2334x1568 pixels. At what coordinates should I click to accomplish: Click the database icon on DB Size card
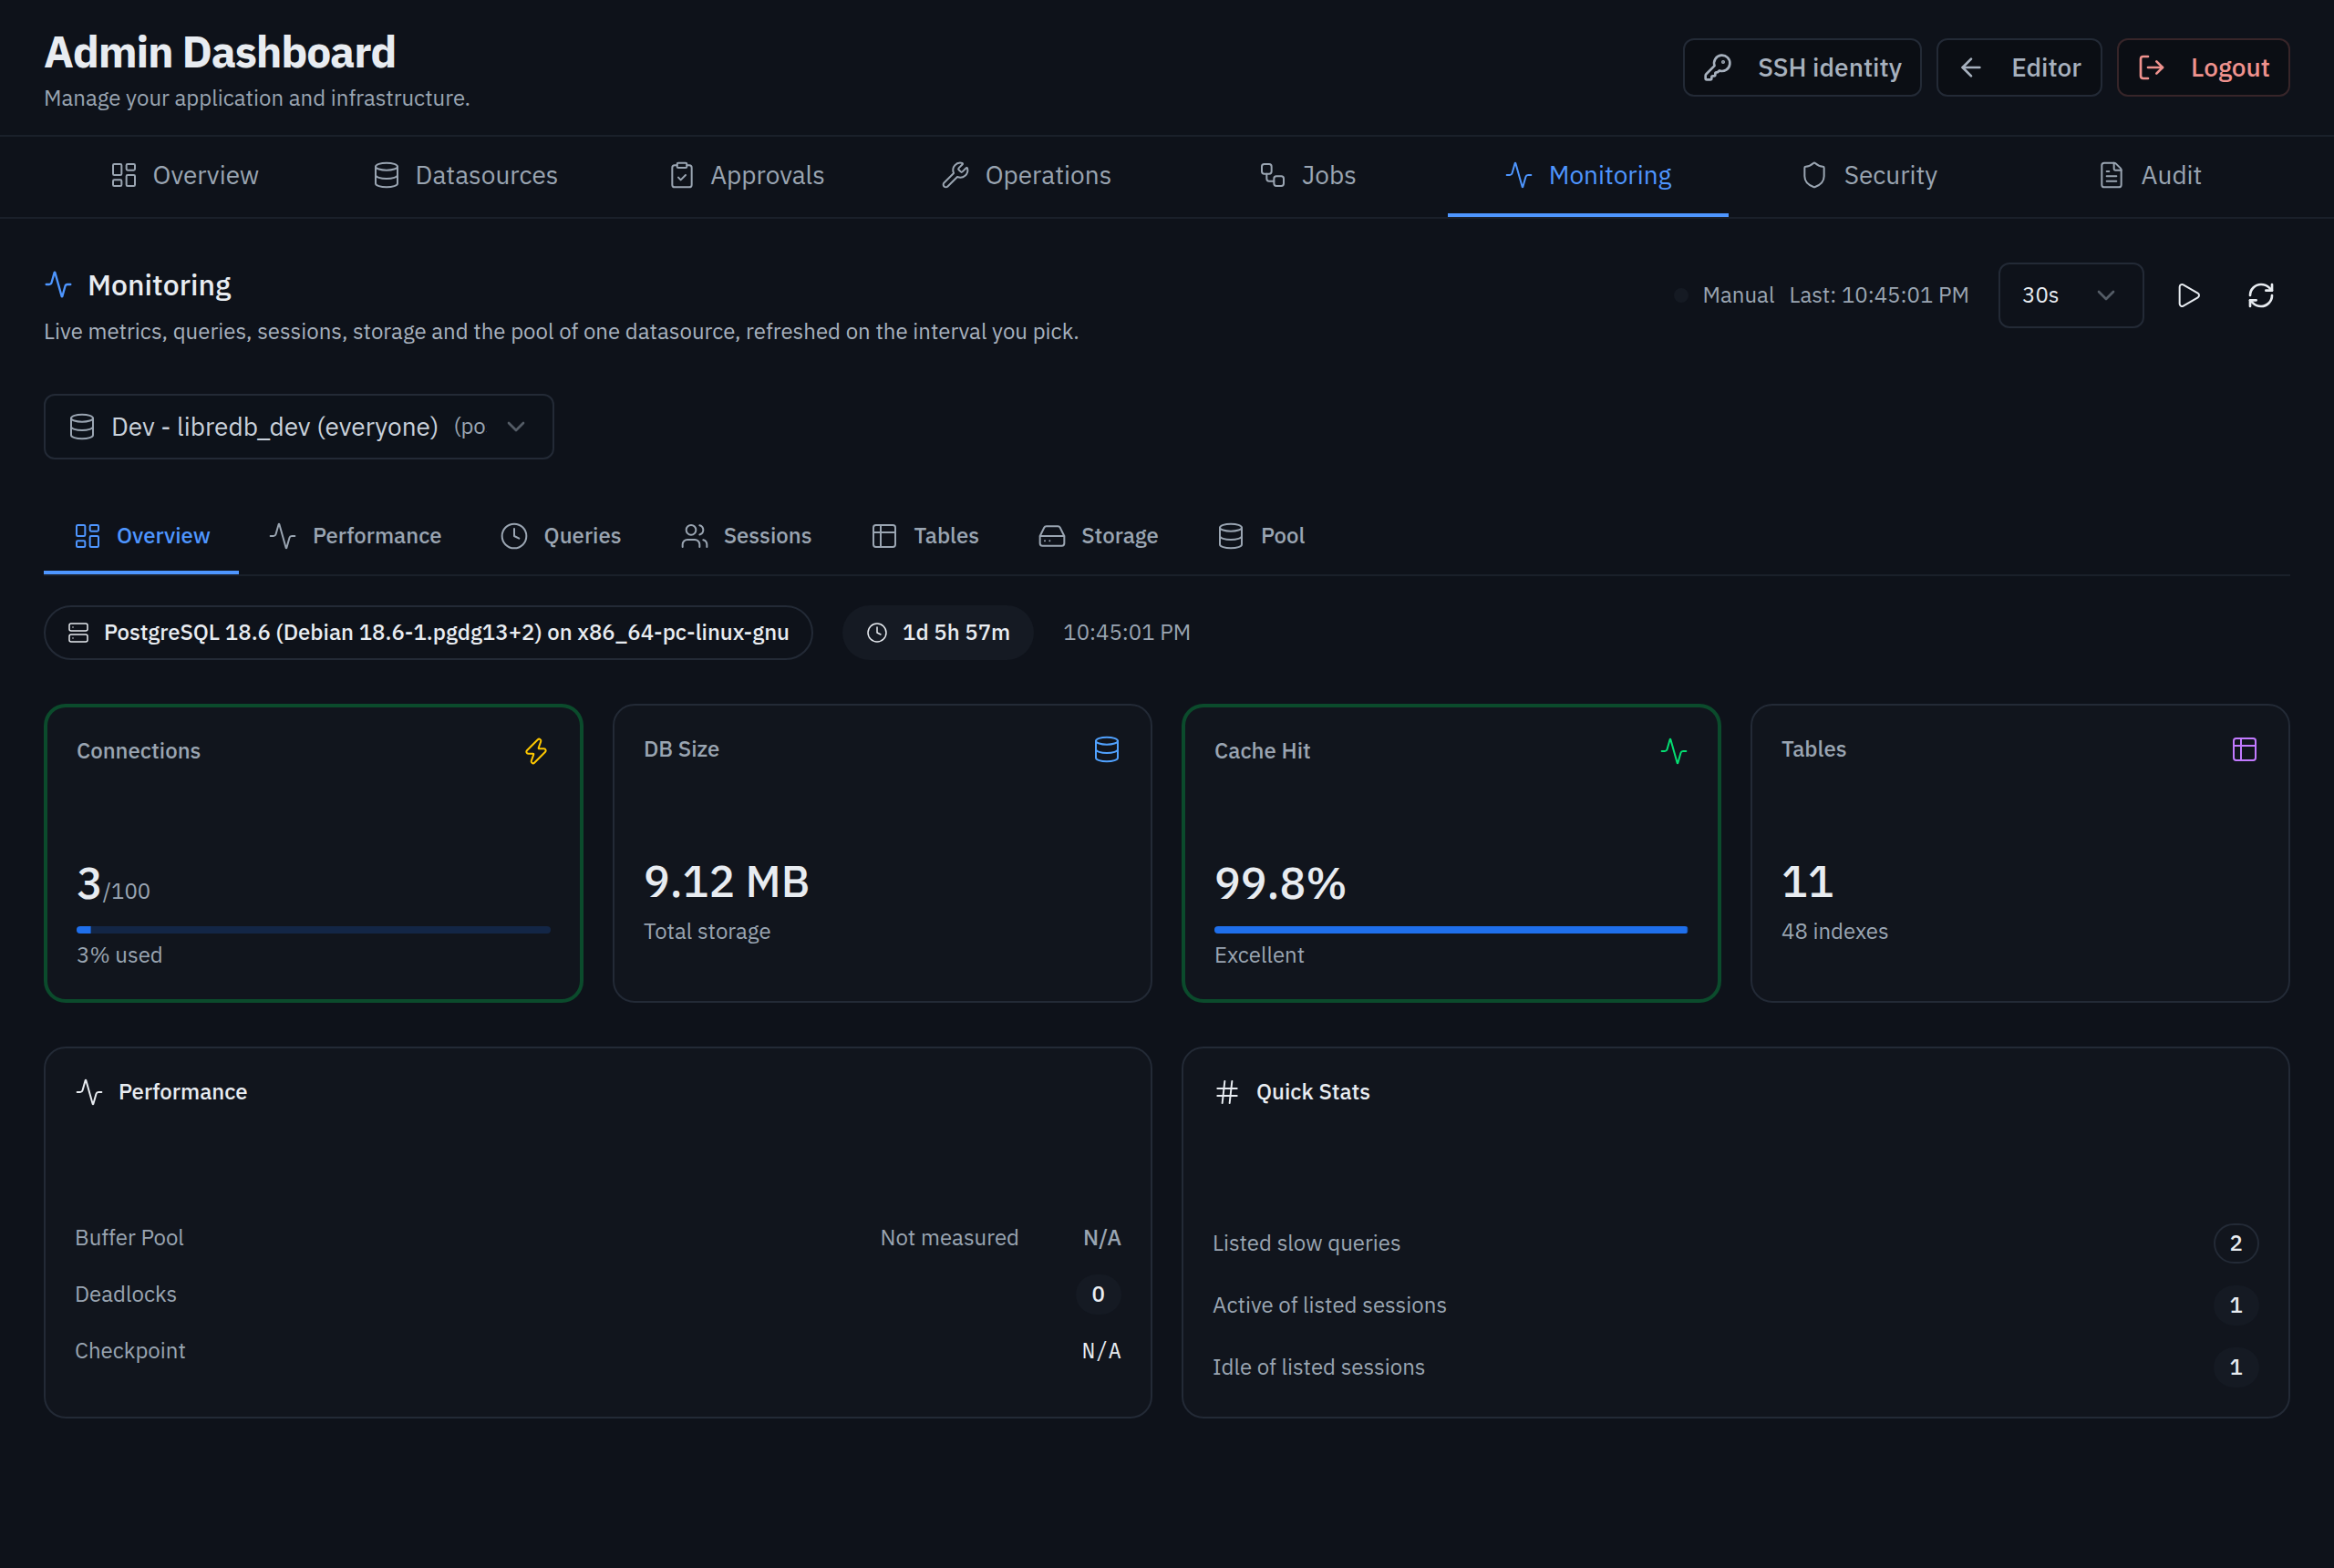[x=1106, y=749]
